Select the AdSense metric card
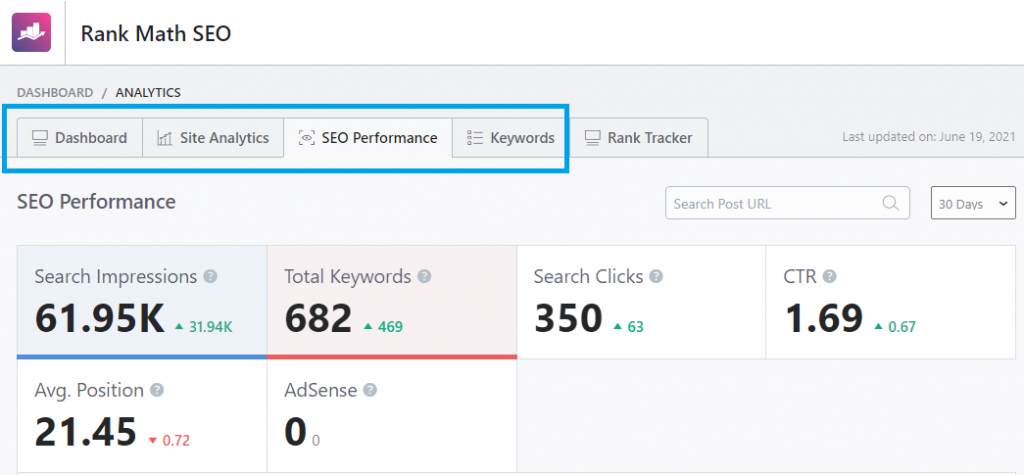Viewport: 1024px width, 475px height. click(392, 416)
